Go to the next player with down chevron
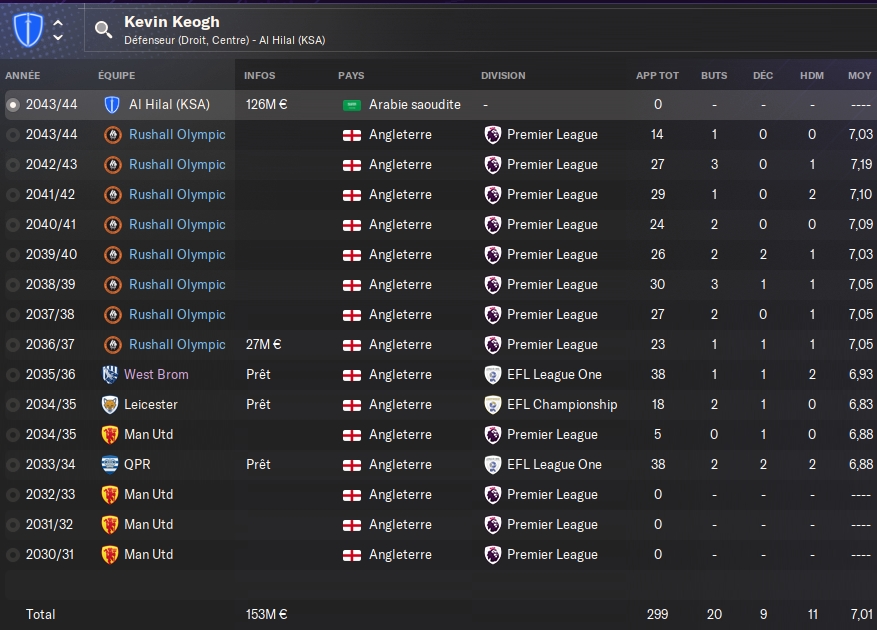The height and width of the screenshot is (630, 877). click(x=58, y=38)
